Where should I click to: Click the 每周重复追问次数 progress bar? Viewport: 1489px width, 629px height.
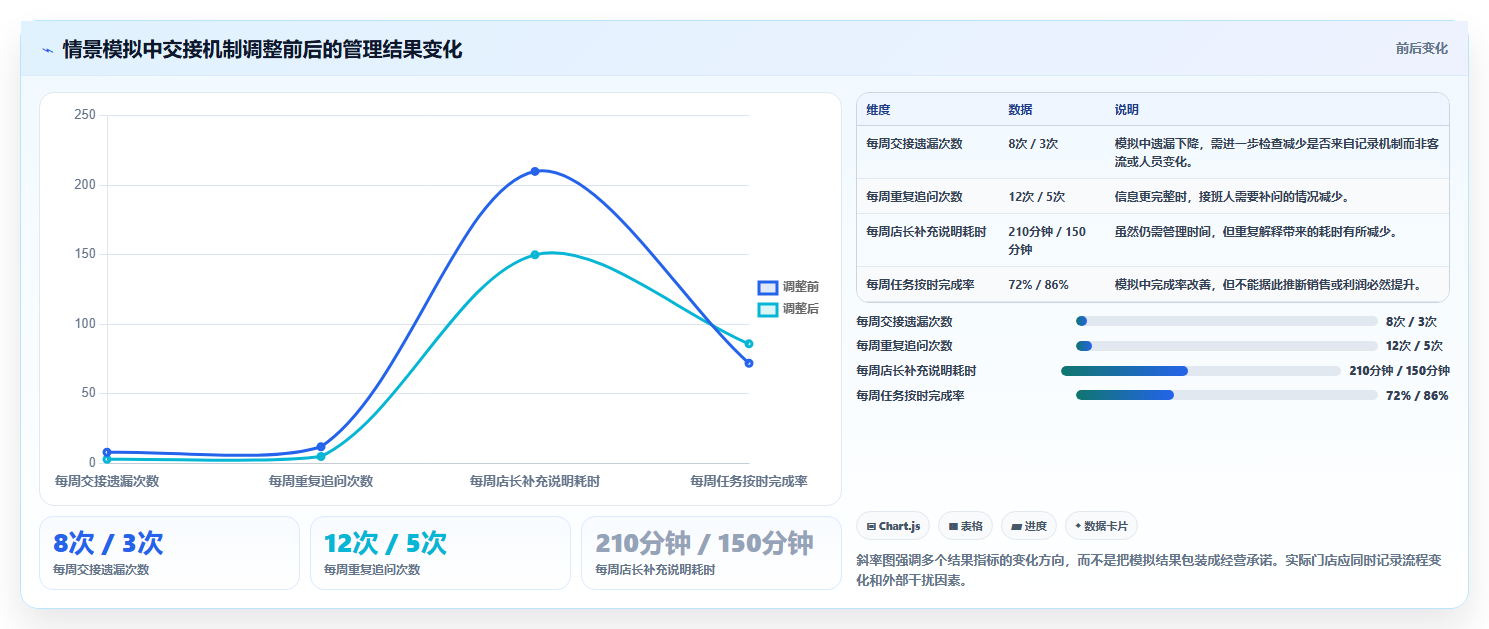click(1227, 346)
